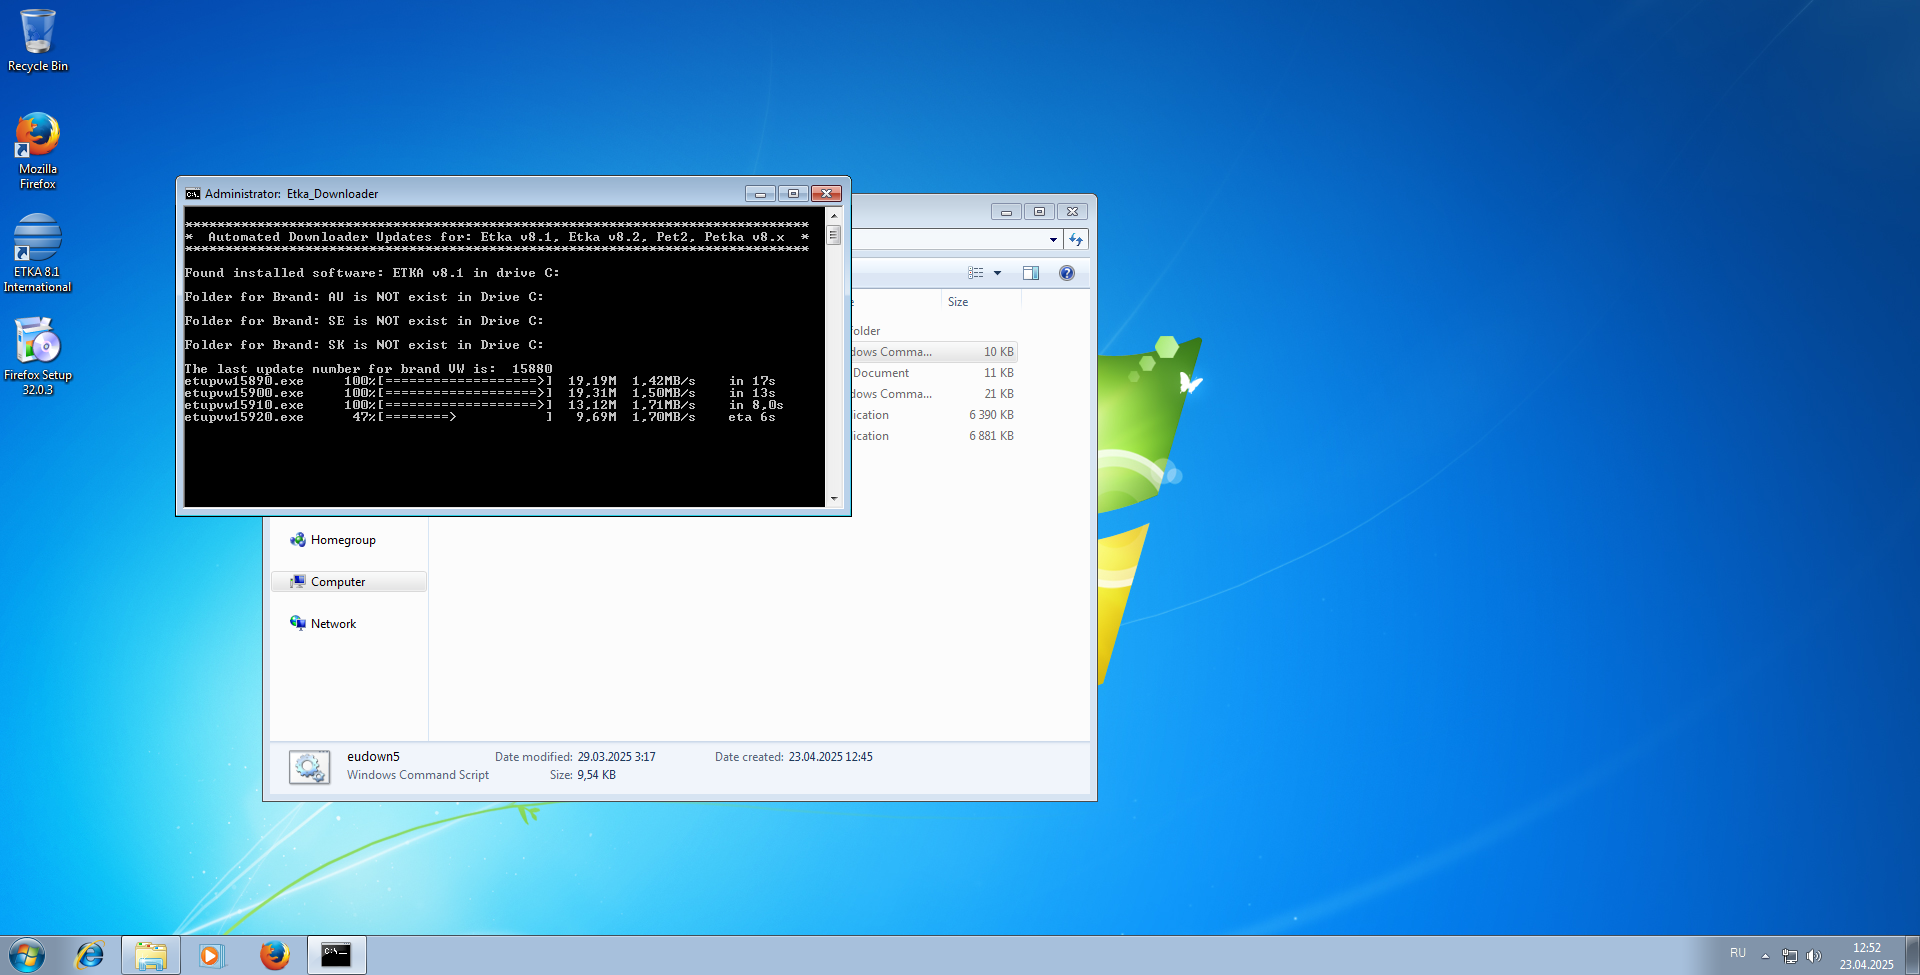Click the date created value 23.04.2025 12:45

[x=830, y=757]
